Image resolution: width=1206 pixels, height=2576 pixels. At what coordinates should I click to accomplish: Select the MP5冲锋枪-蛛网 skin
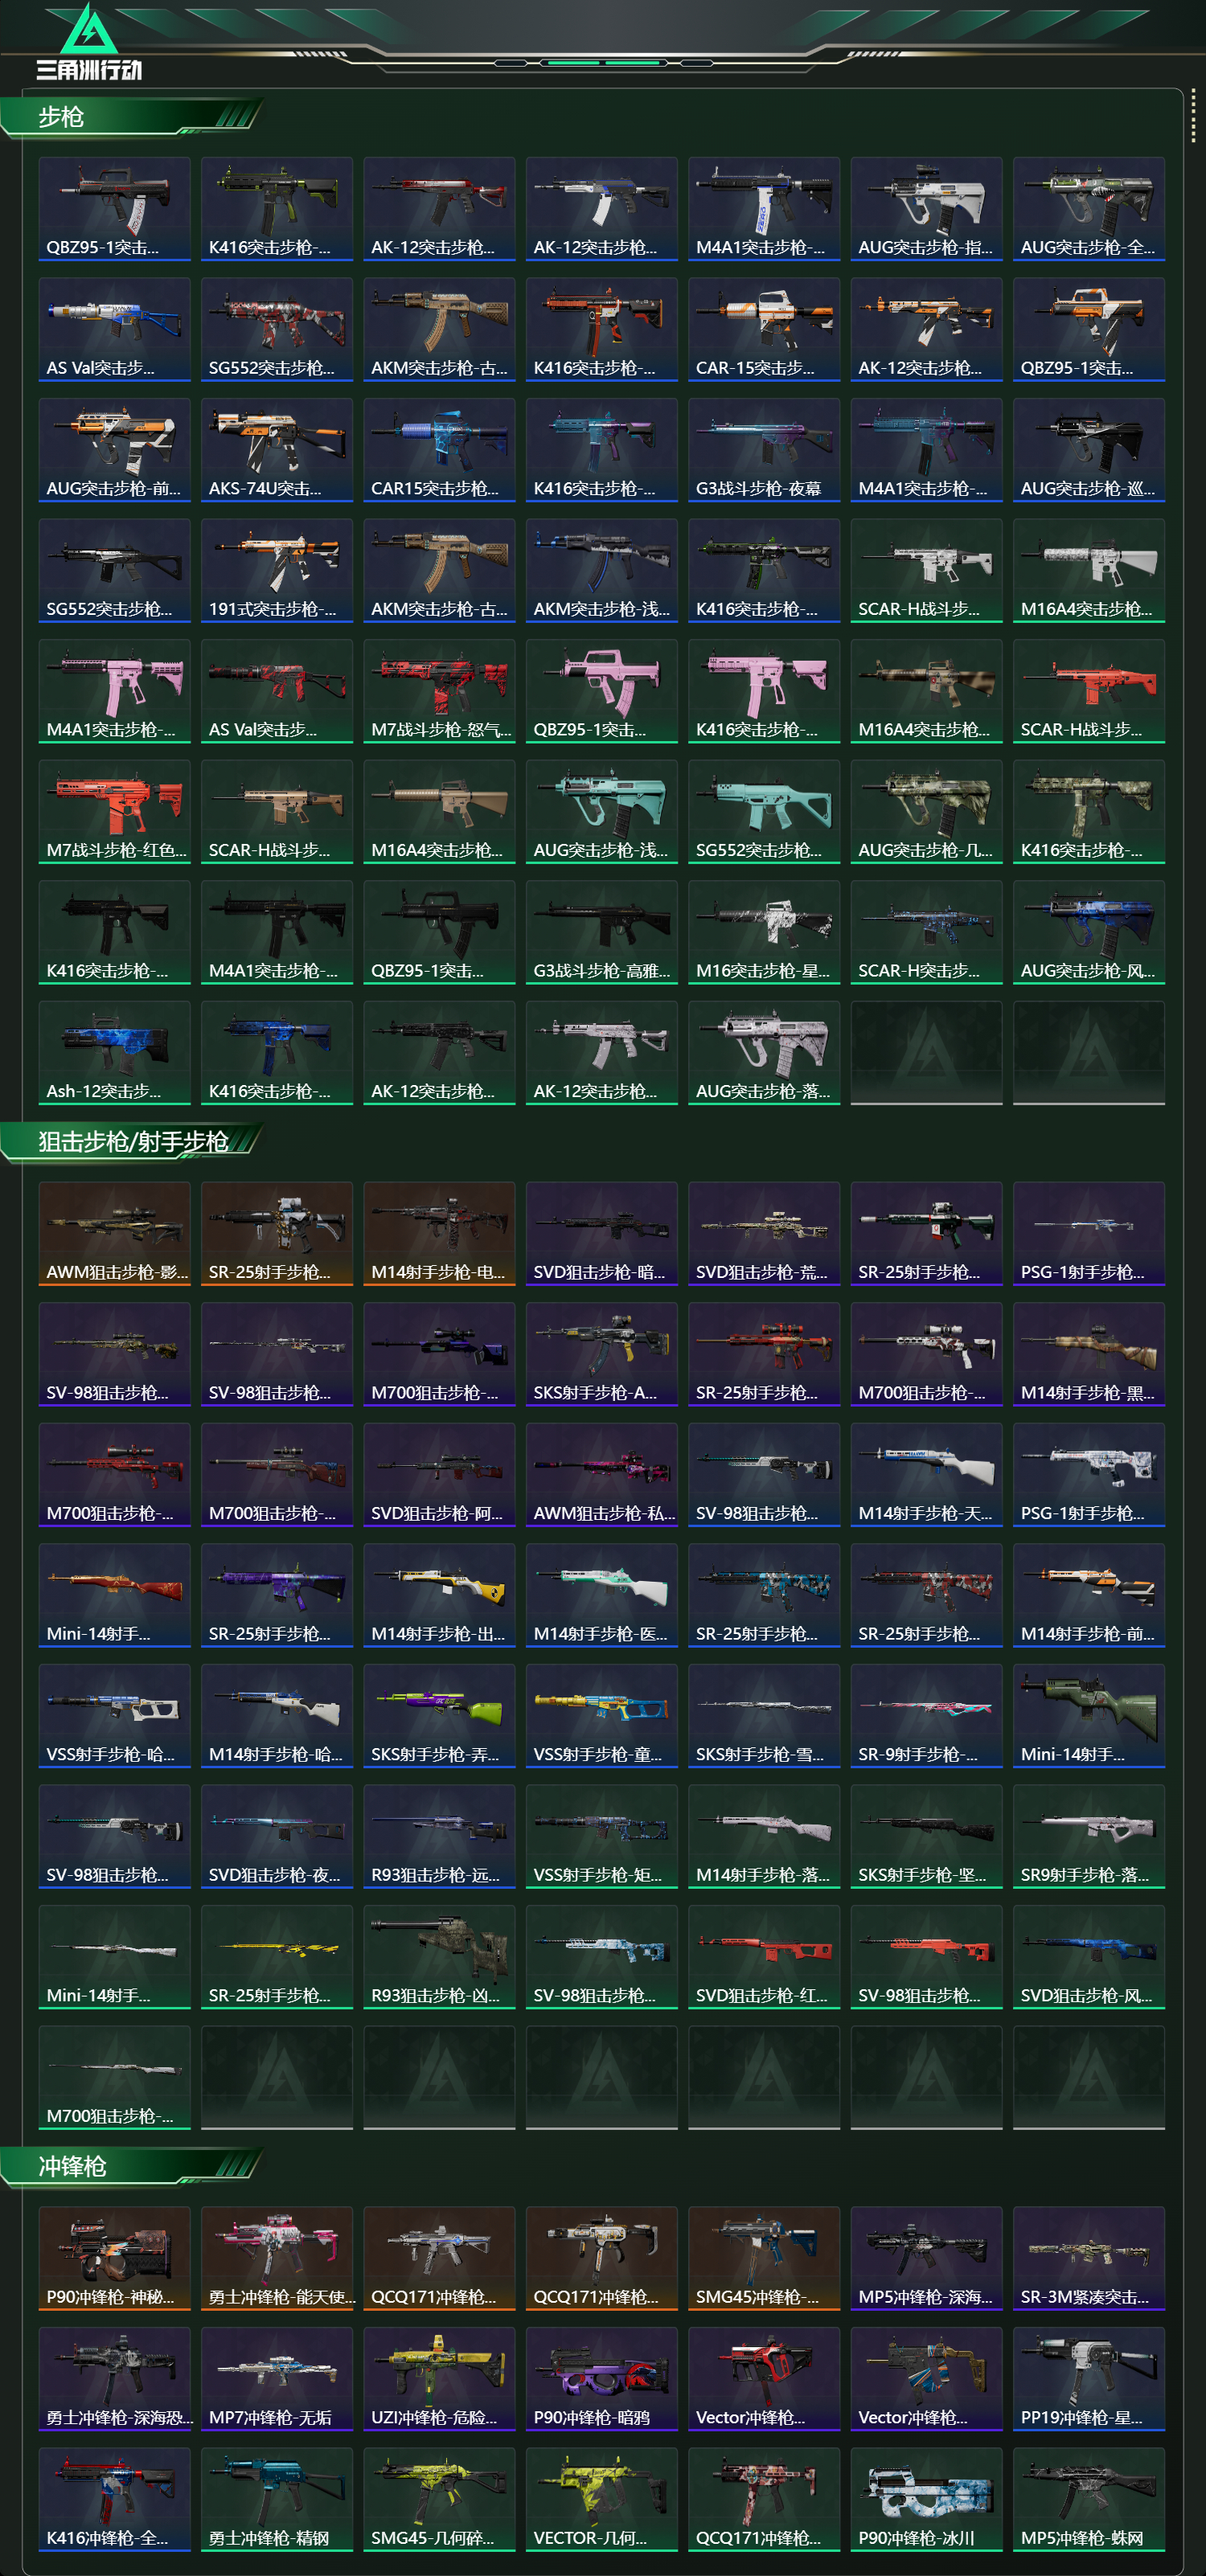tap(1089, 2500)
